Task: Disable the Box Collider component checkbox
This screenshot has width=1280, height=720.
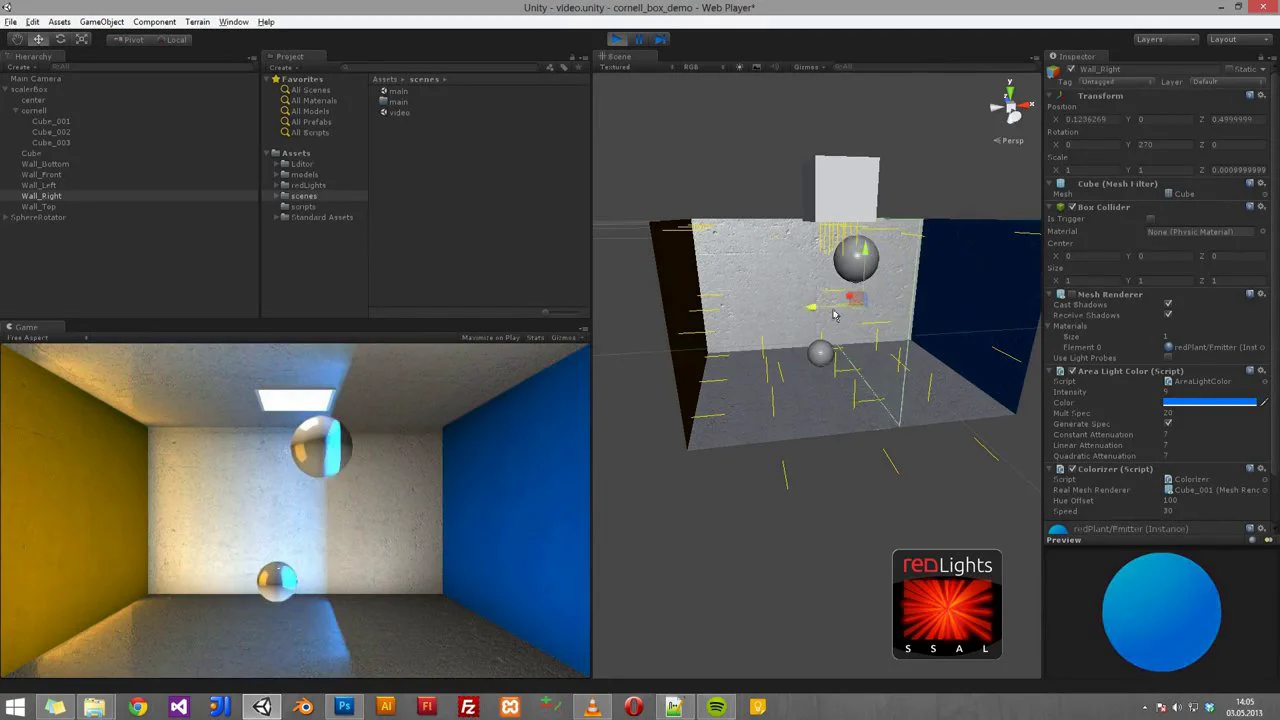Action: point(1072,207)
